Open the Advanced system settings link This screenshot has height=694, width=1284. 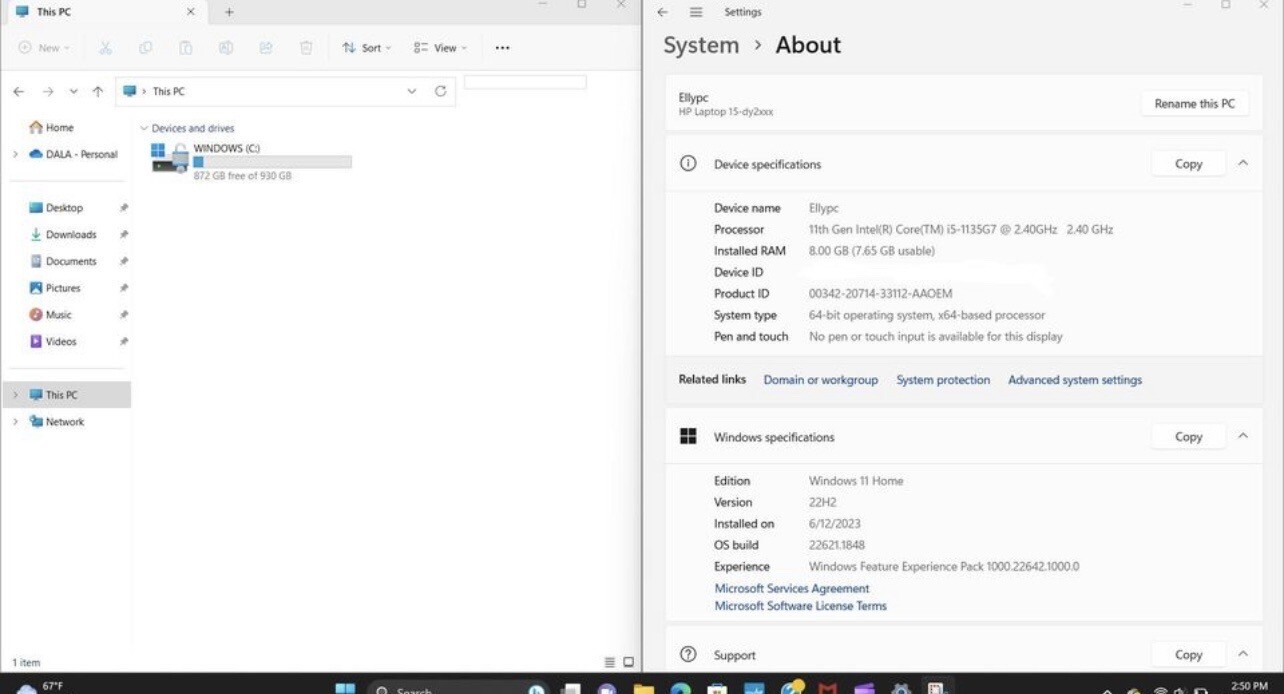[1075, 380]
